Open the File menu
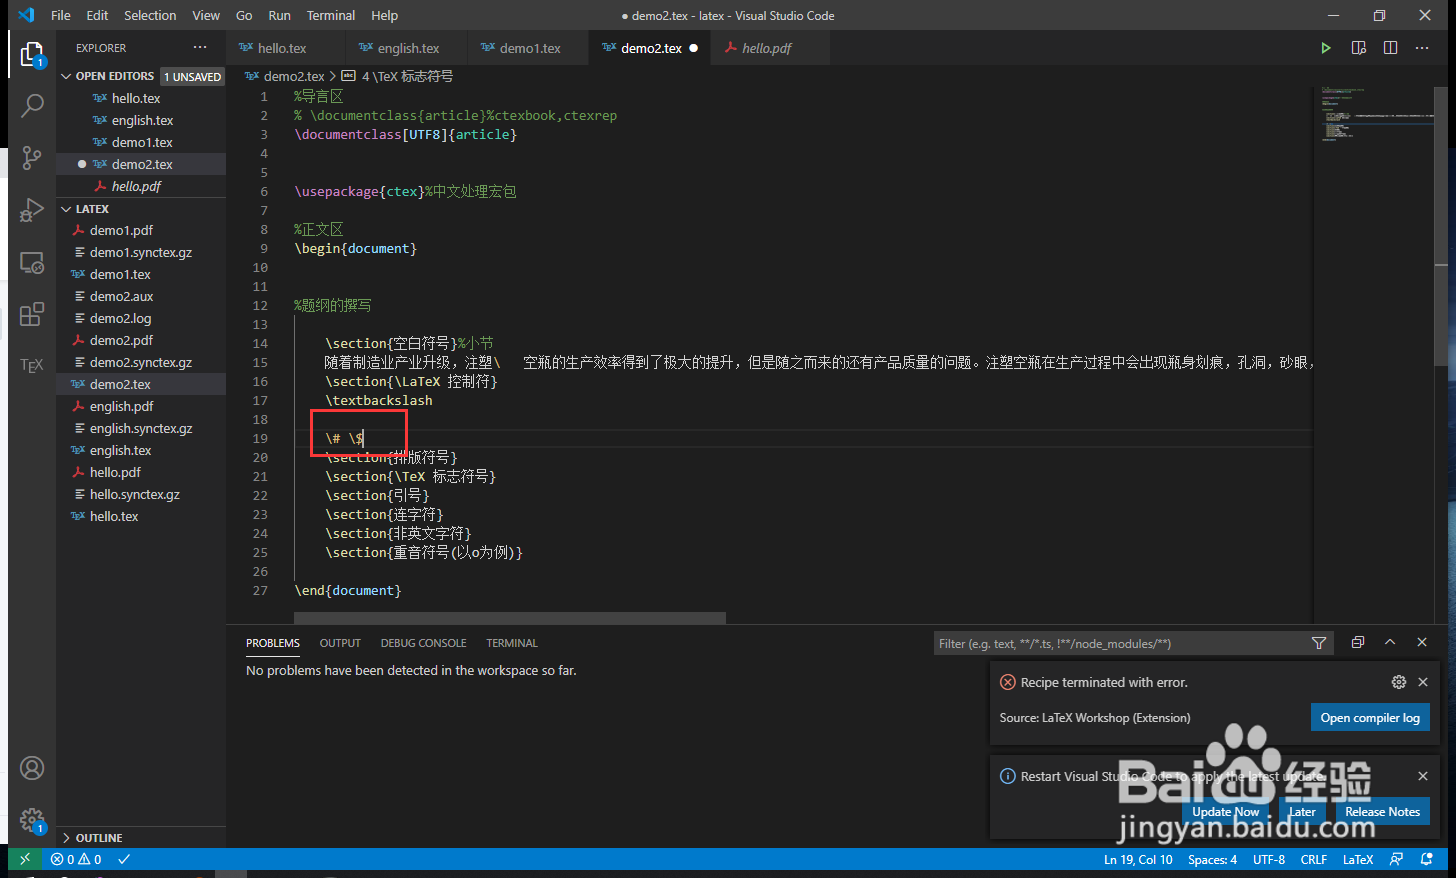 click(61, 15)
